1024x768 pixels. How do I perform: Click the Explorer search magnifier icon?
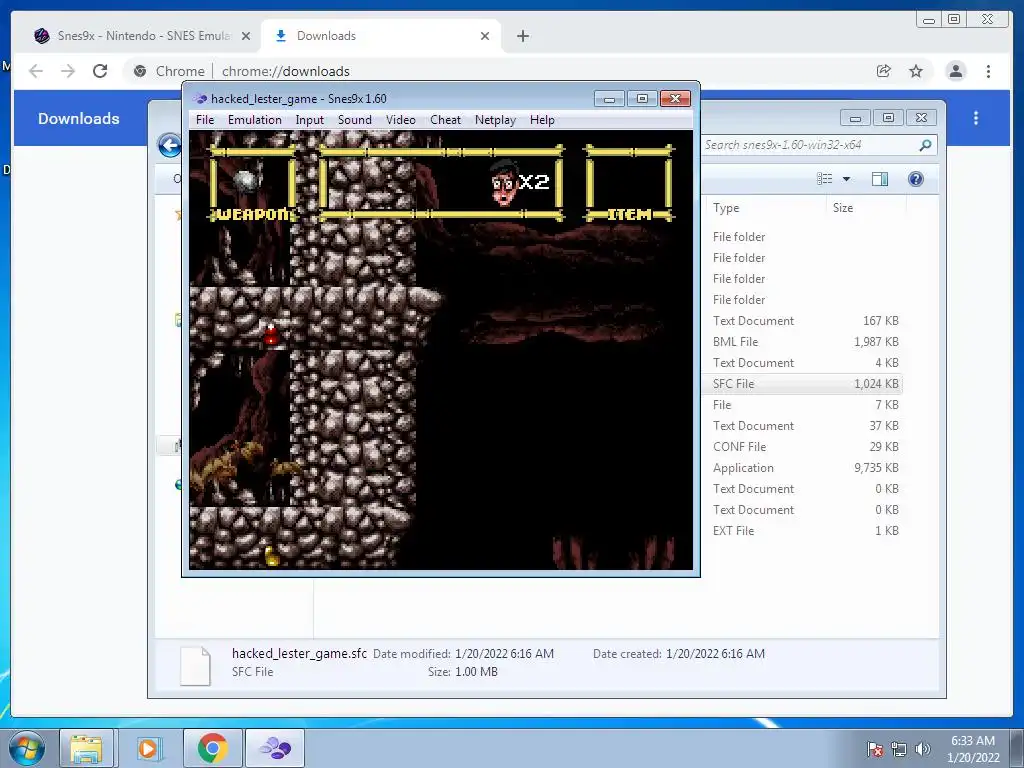click(925, 145)
